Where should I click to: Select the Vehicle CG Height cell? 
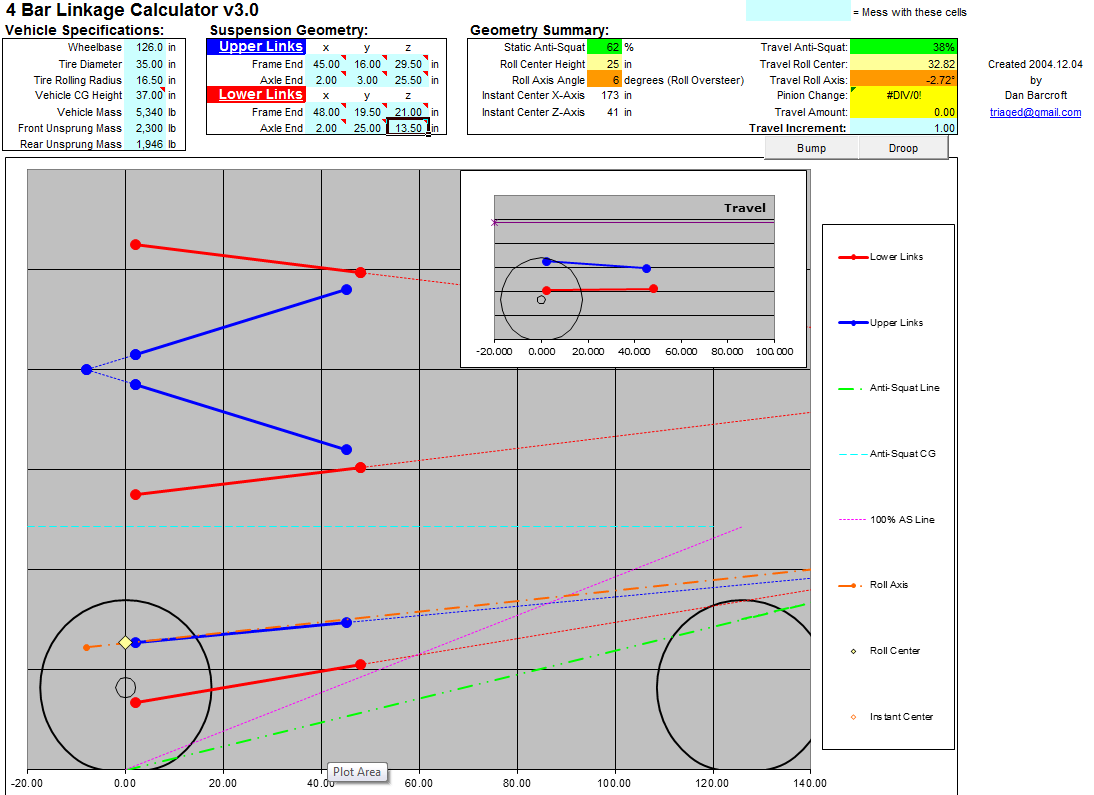[x=145, y=95]
